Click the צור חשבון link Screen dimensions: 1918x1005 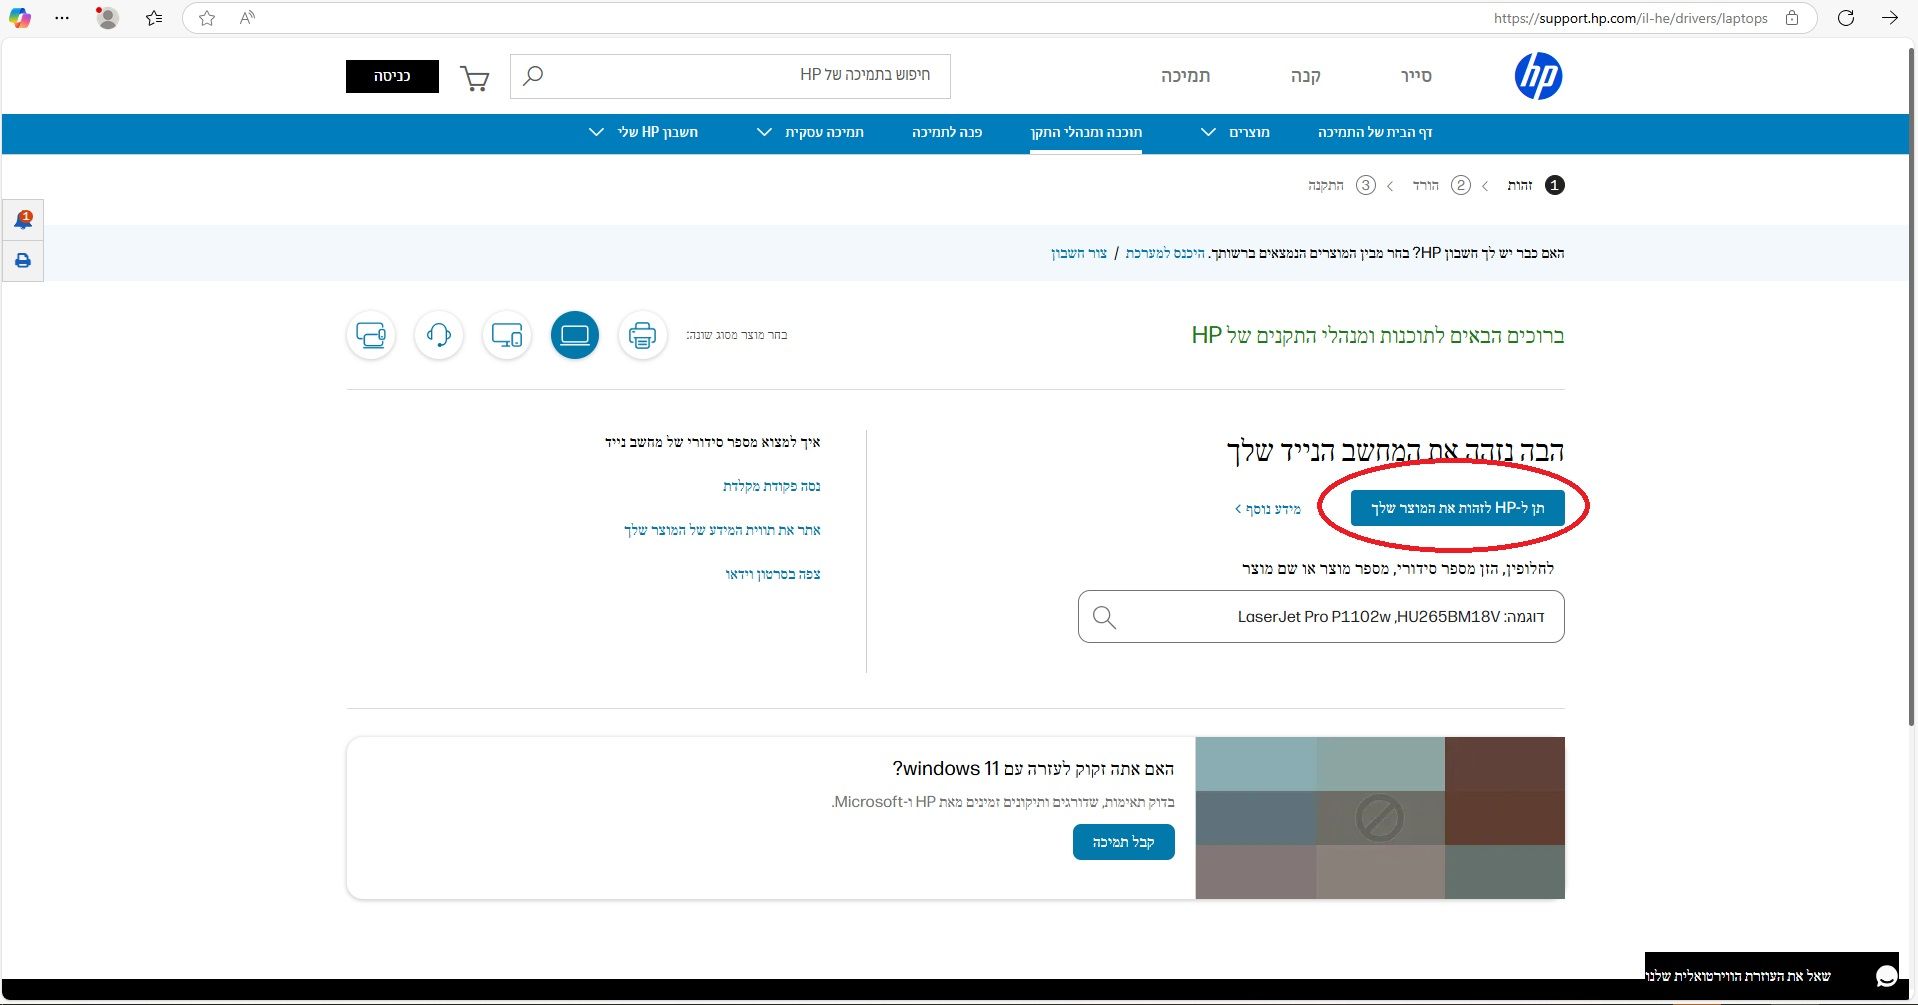[x=1079, y=253]
